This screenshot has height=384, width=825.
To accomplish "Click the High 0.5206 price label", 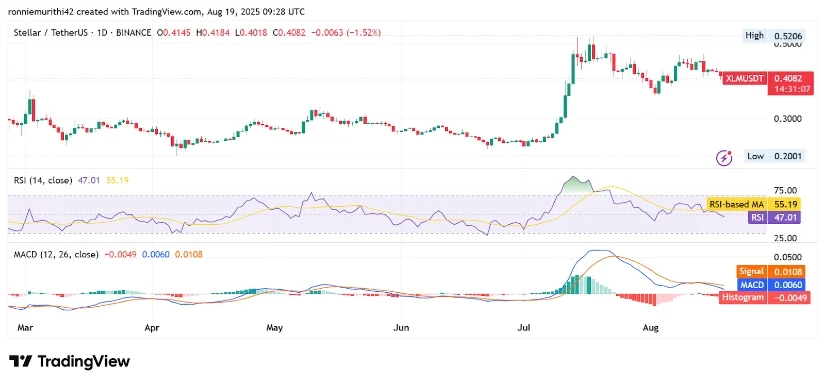I will (773, 36).
